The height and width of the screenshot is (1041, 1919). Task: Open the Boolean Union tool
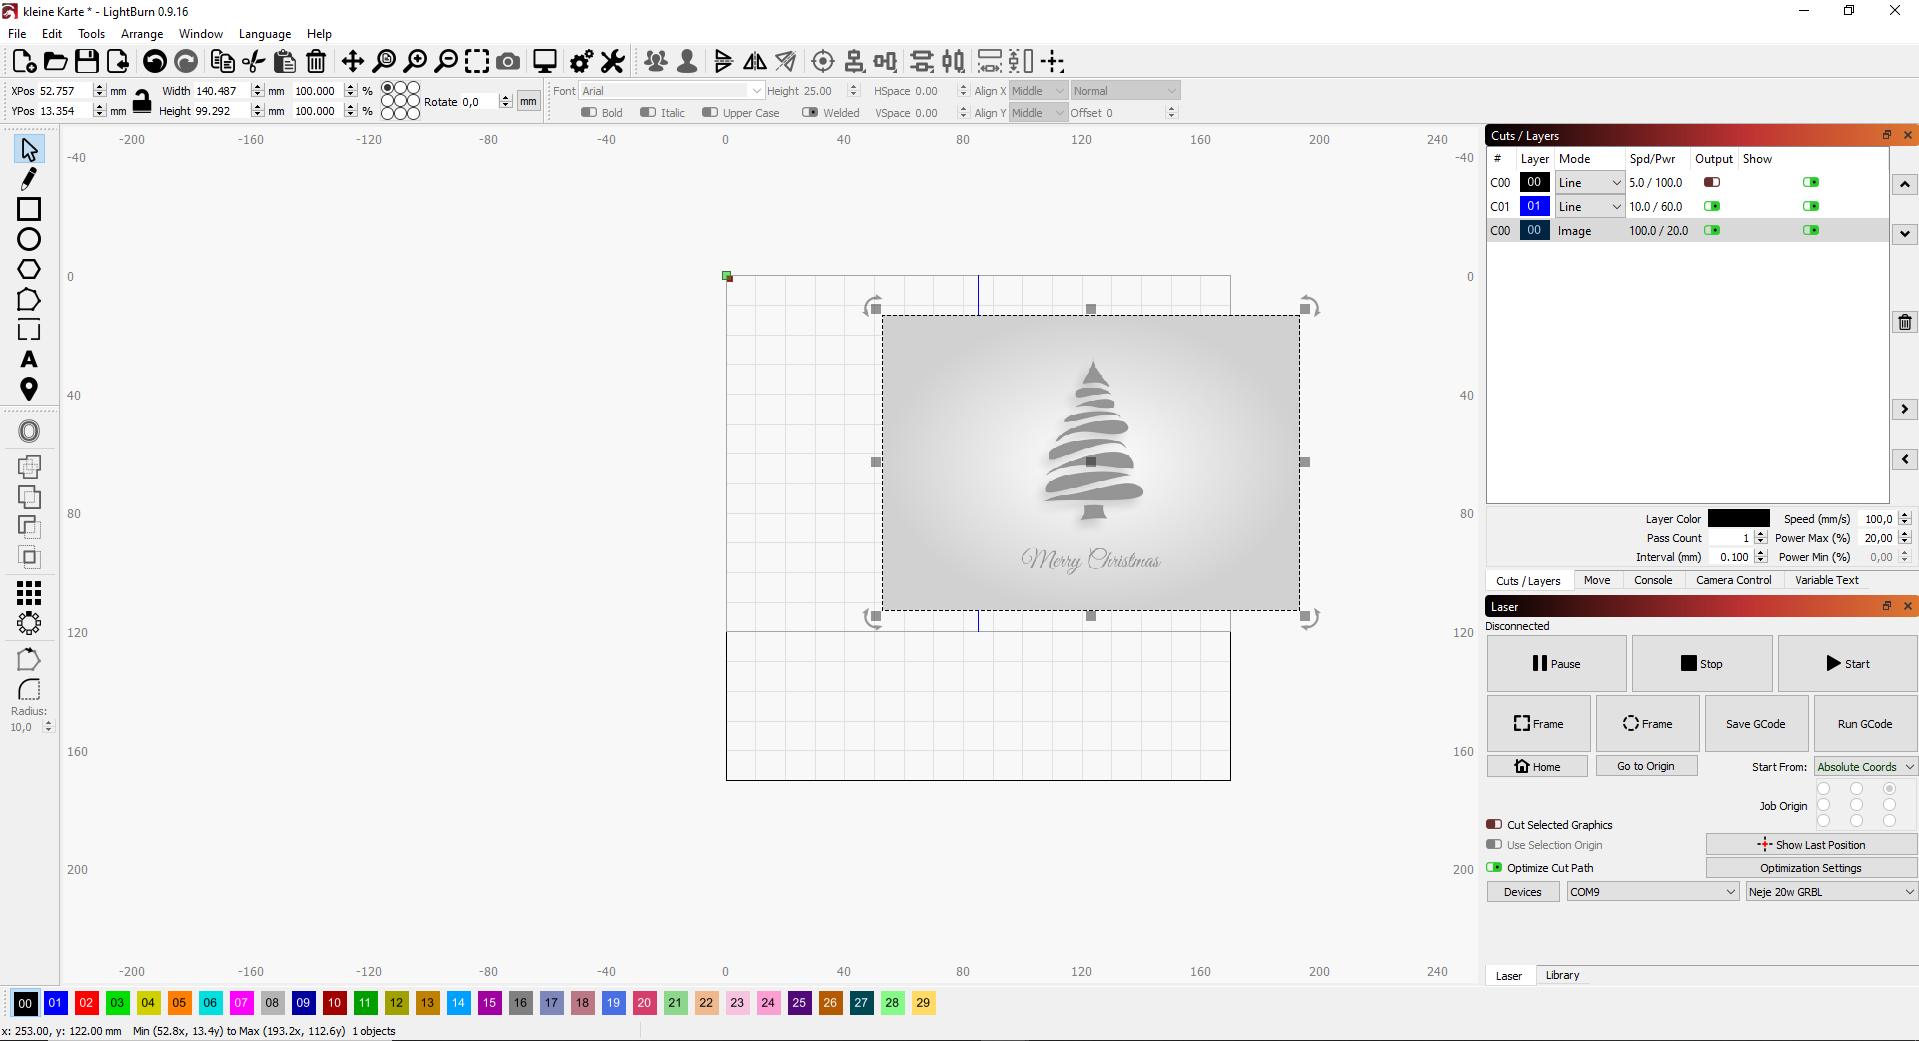[29, 497]
